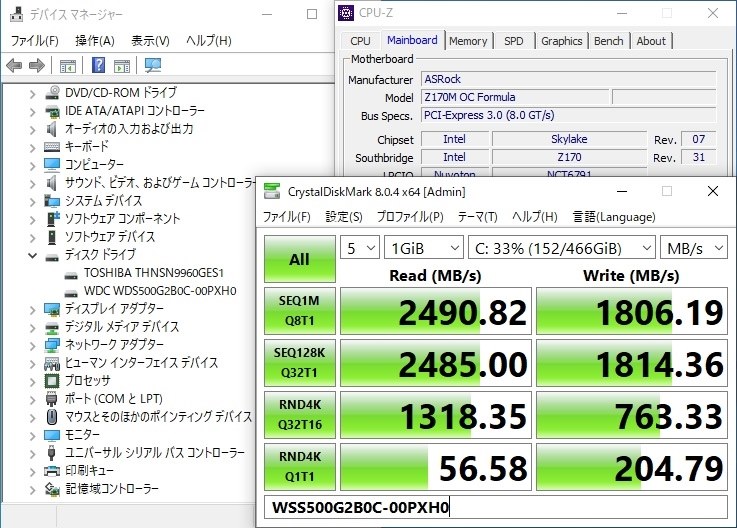
Task: Click the 2490.82 SEQ1M read result
Action: click(436, 311)
